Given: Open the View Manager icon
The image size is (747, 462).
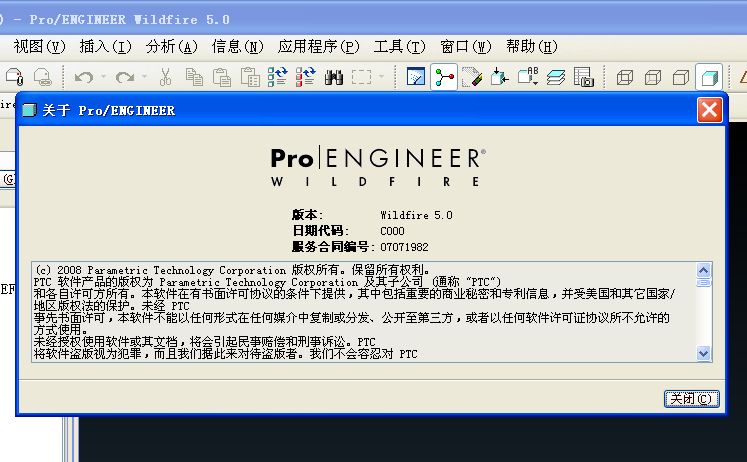Looking at the screenshot, I should click(584, 77).
